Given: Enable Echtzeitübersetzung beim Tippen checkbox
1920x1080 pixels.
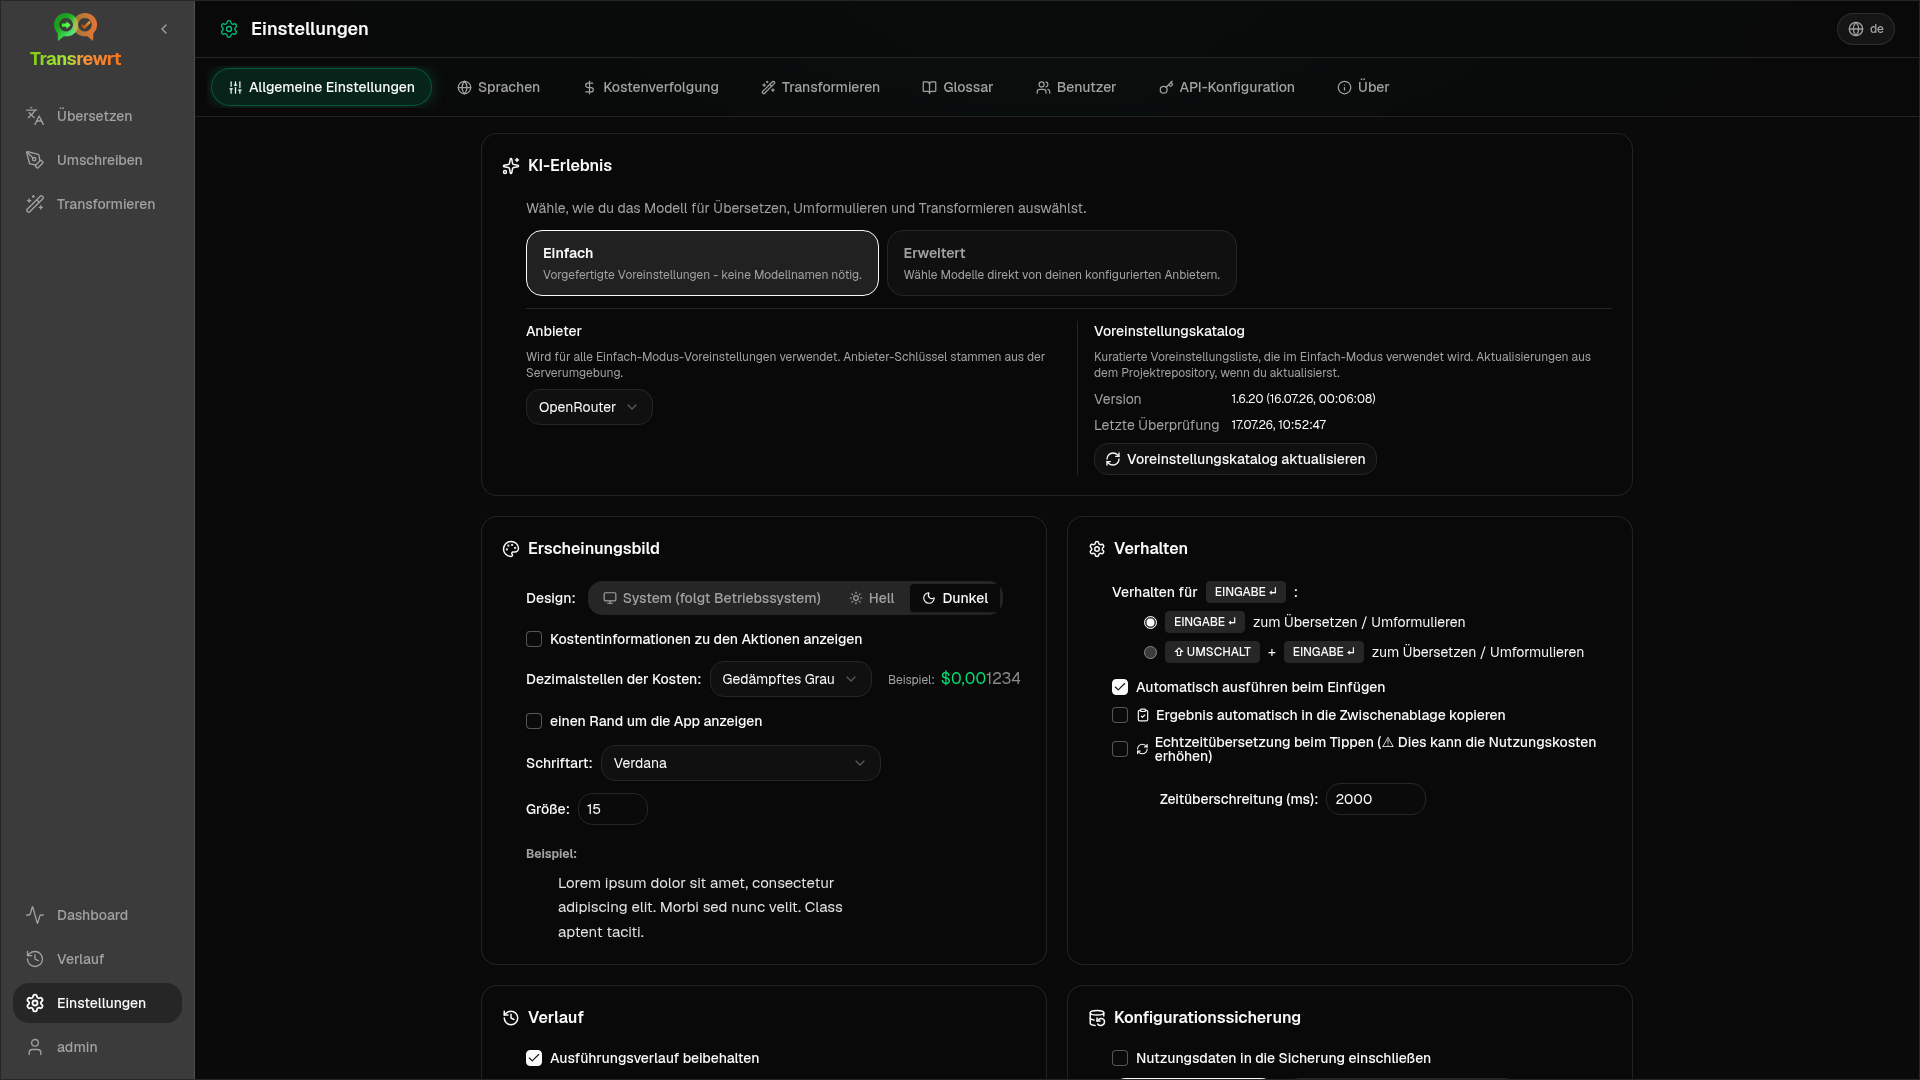Looking at the screenshot, I should tap(1120, 749).
